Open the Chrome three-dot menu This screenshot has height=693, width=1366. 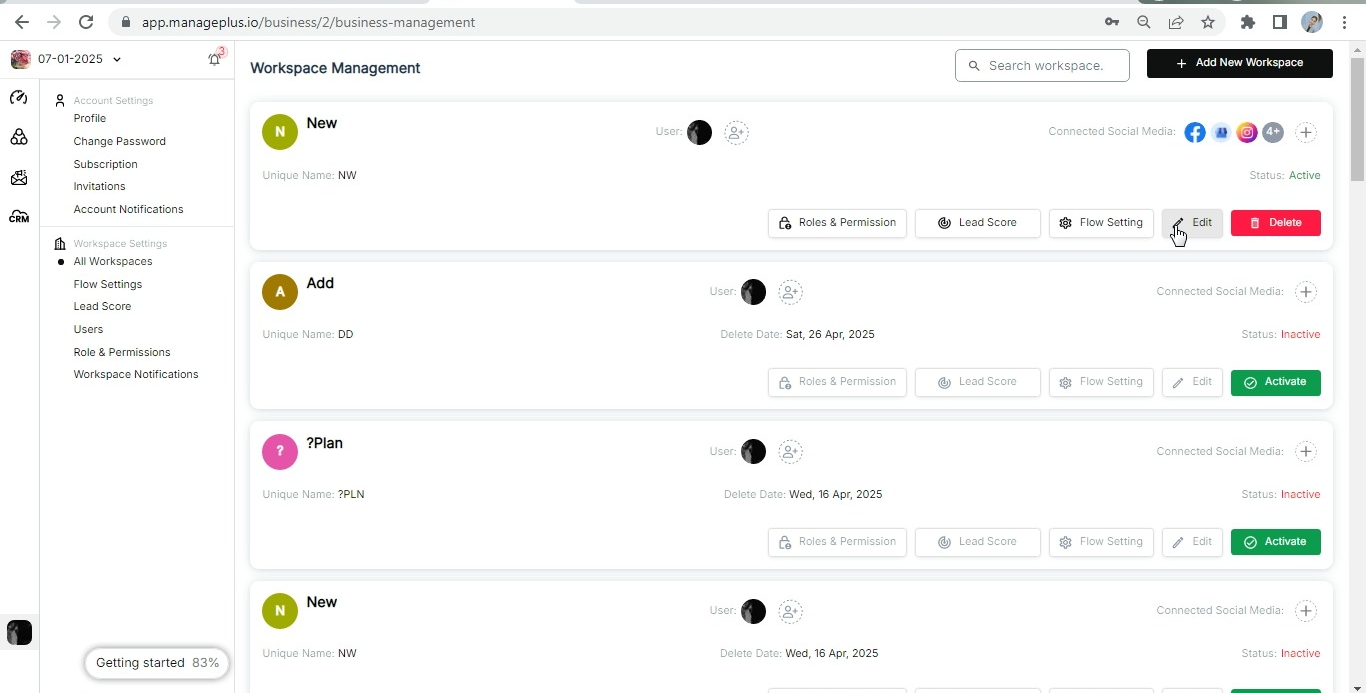[1344, 22]
